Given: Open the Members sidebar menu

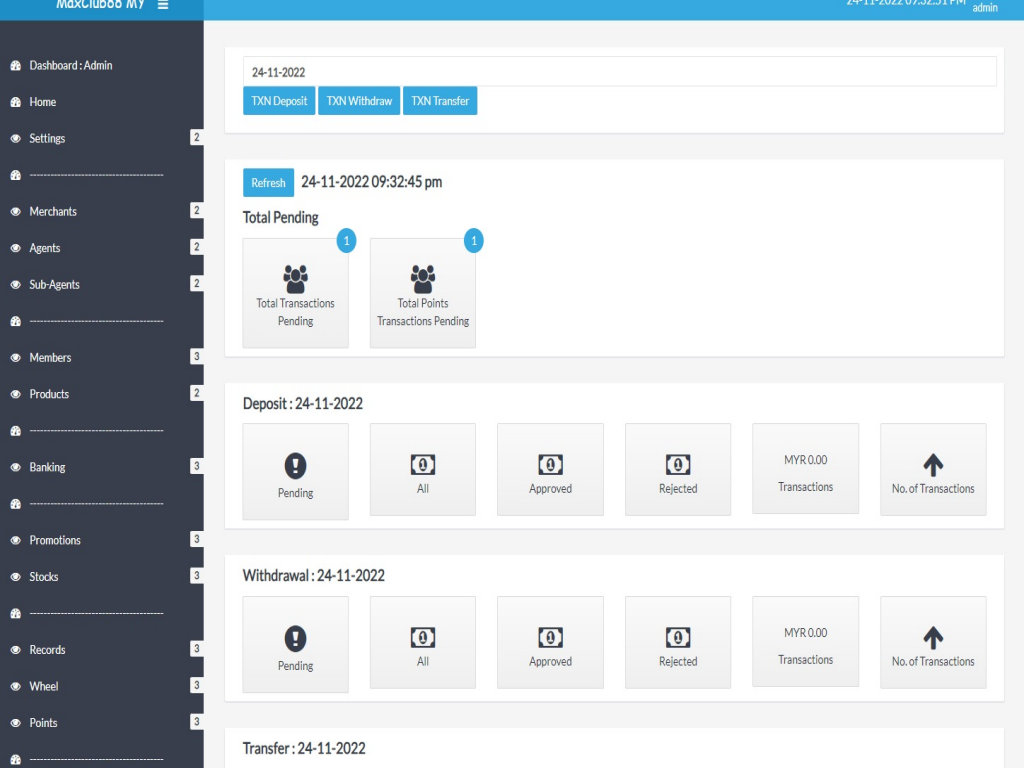Looking at the screenshot, I should coord(50,358).
